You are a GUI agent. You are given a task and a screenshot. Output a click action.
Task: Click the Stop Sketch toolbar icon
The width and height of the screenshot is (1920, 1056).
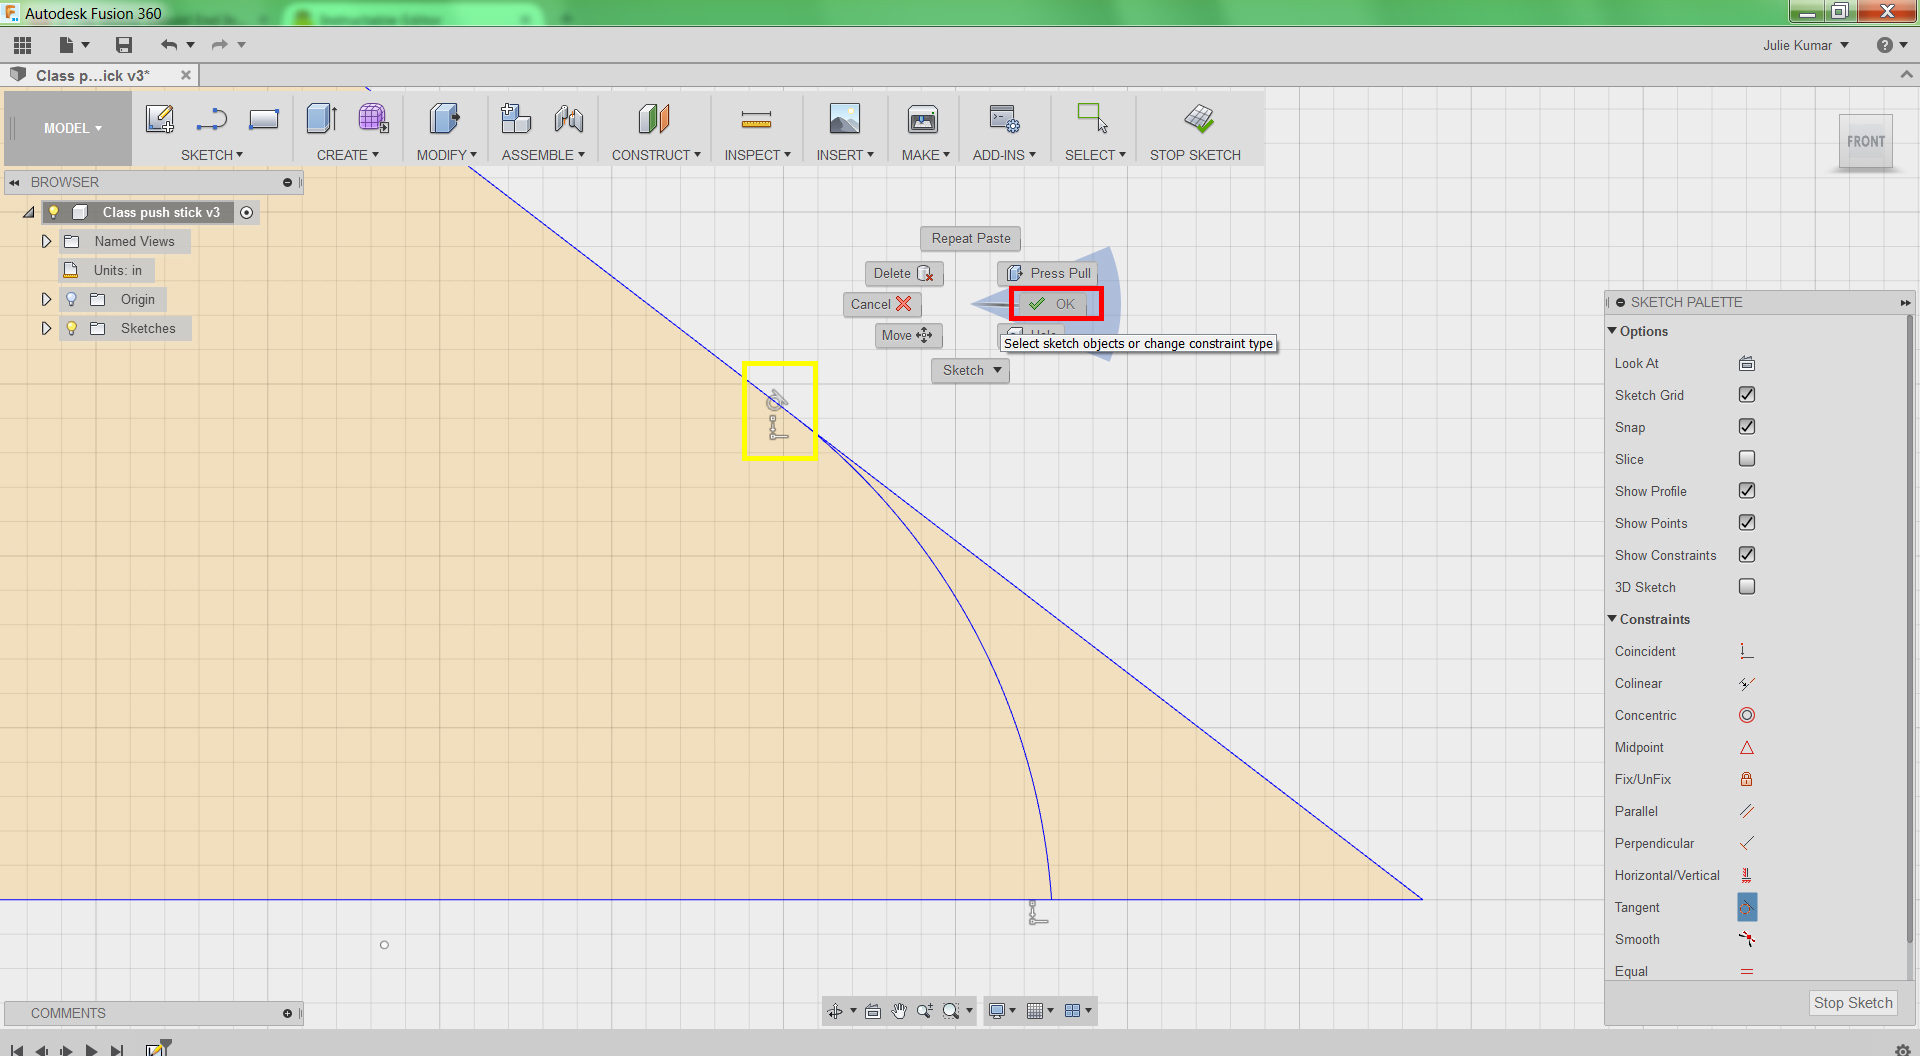[1198, 119]
